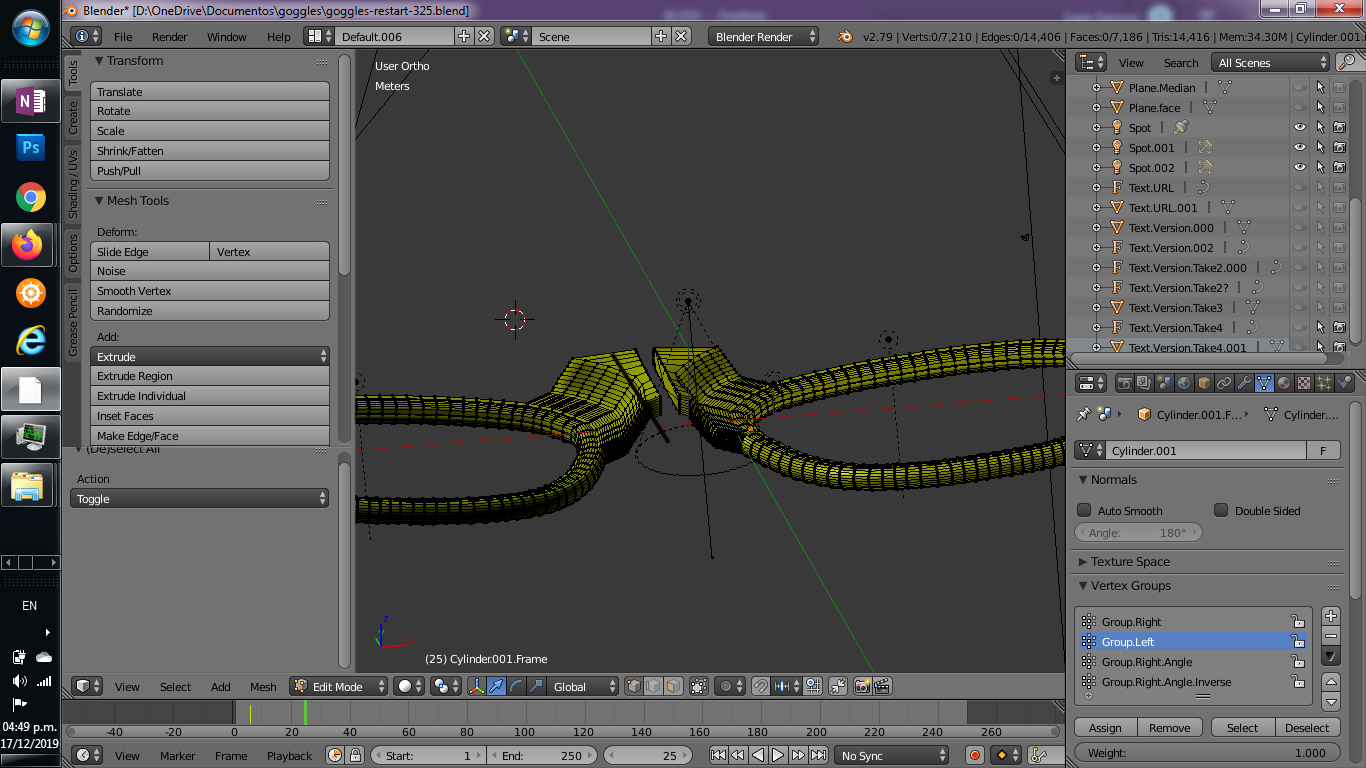The height and width of the screenshot is (768, 1366).
Task: Toggle limit selection to visible
Action: pyautogui.click(x=699, y=686)
